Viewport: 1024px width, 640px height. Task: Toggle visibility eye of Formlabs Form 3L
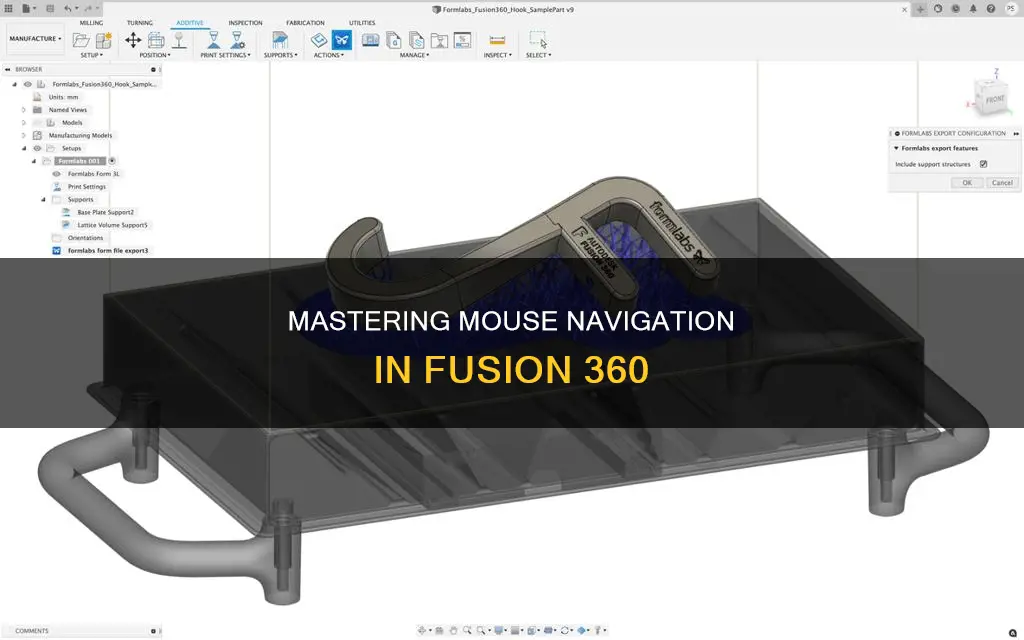(56, 174)
